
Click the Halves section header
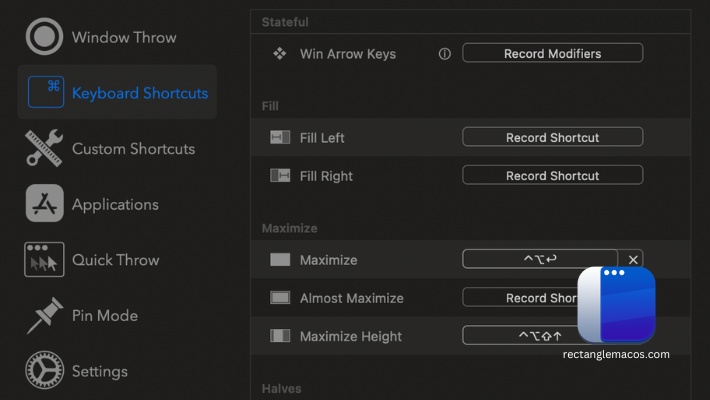pyautogui.click(x=282, y=388)
